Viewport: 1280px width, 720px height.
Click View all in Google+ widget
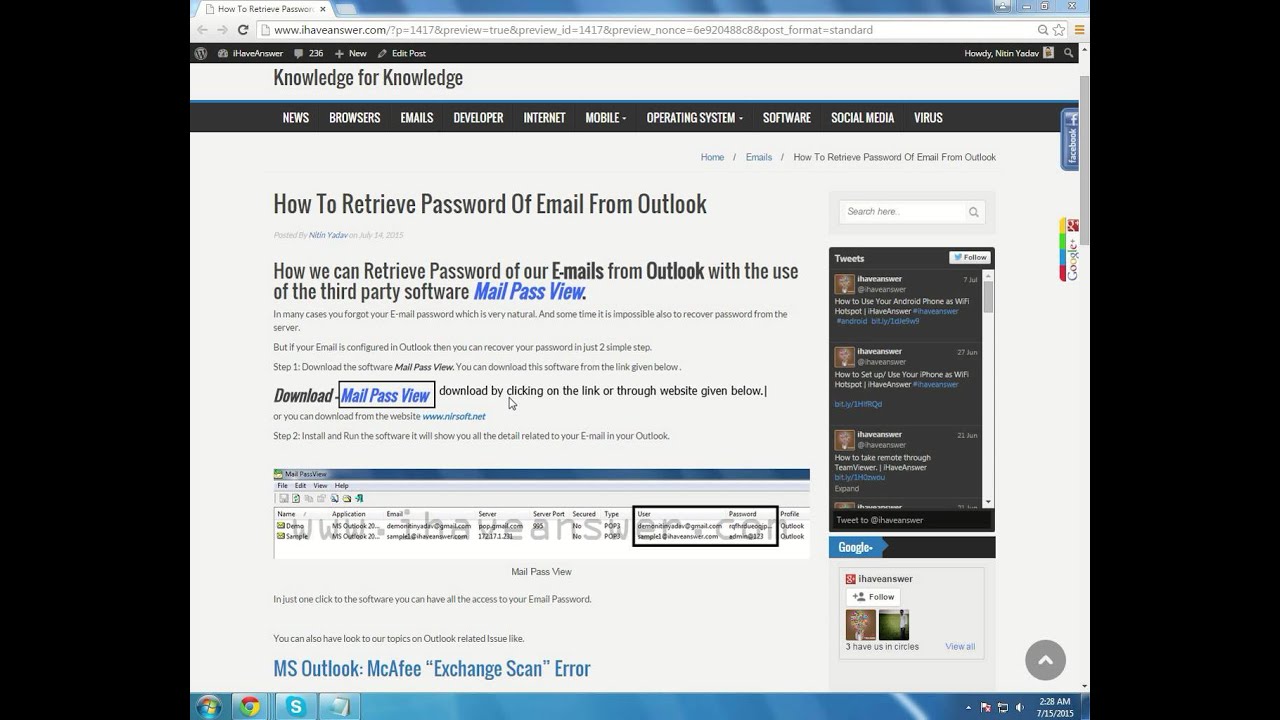pos(960,647)
